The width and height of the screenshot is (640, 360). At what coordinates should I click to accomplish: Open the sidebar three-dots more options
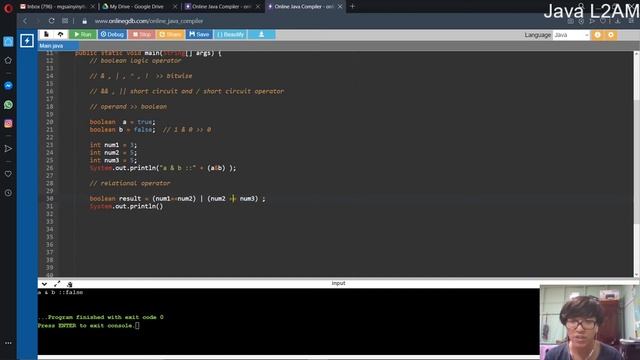coord(8,343)
